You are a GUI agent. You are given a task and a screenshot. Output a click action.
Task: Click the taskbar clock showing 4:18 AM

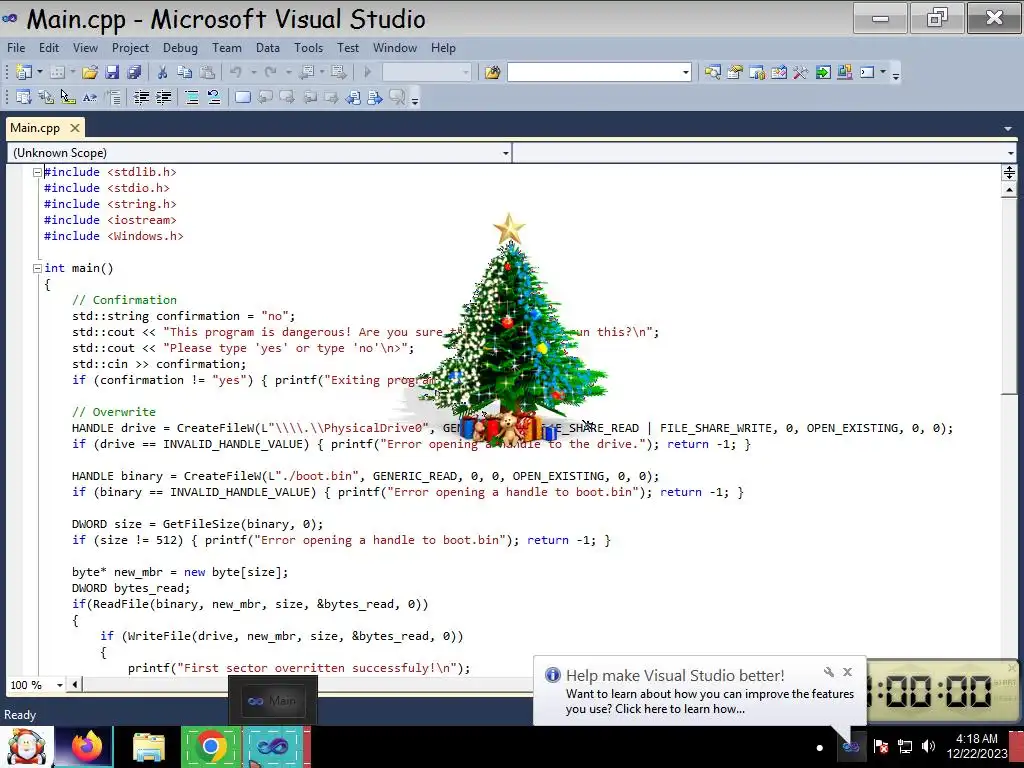[976, 746]
